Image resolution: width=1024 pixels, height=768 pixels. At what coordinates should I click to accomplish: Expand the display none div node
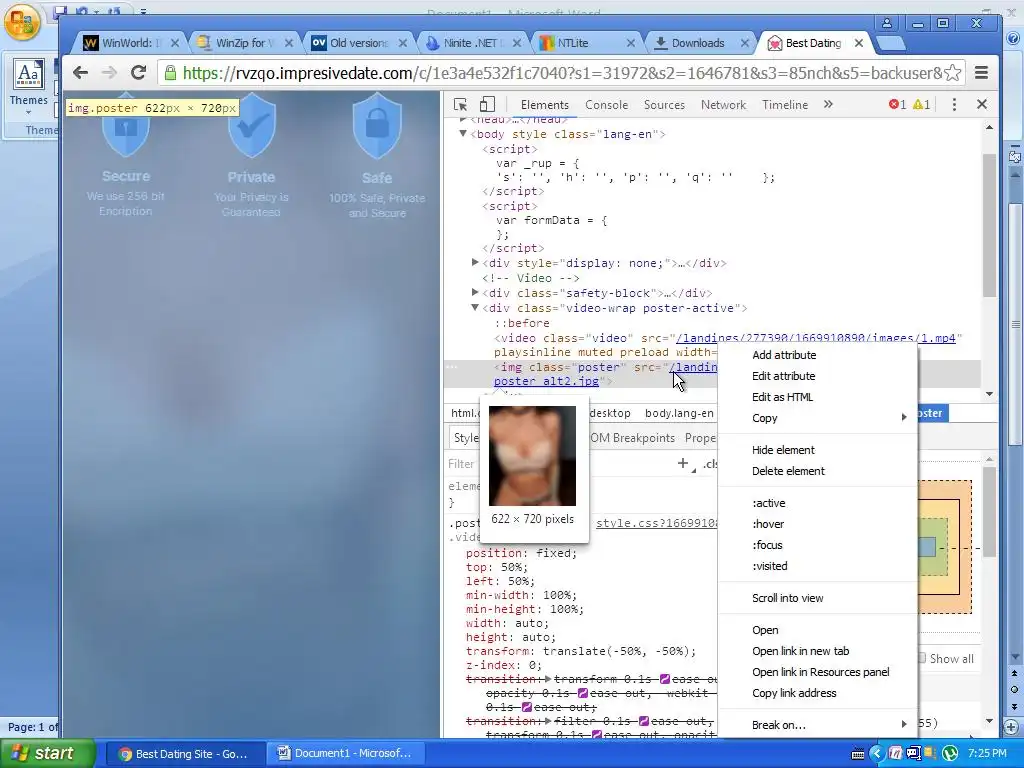click(x=475, y=263)
